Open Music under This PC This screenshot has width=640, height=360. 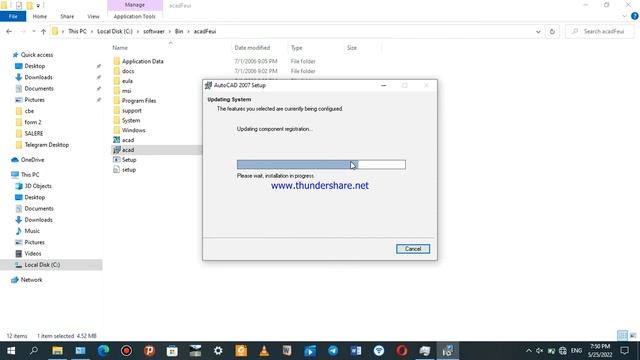[32, 231]
